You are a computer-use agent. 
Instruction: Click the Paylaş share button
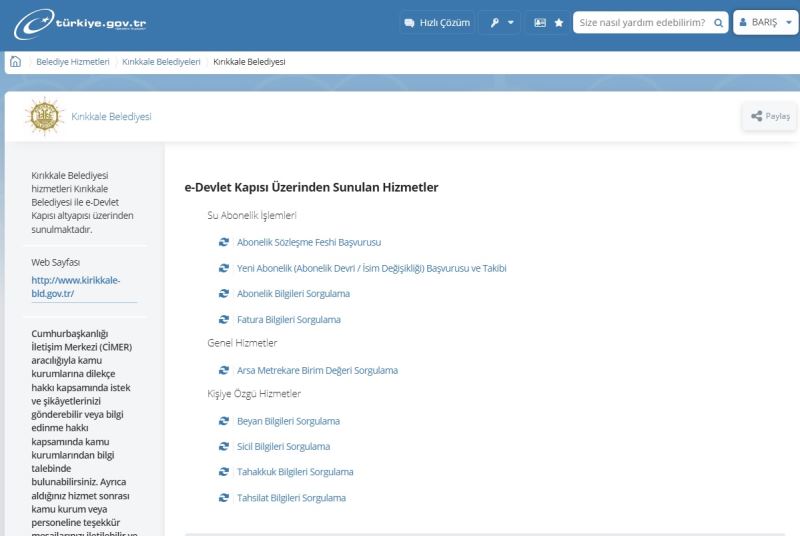(x=770, y=116)
